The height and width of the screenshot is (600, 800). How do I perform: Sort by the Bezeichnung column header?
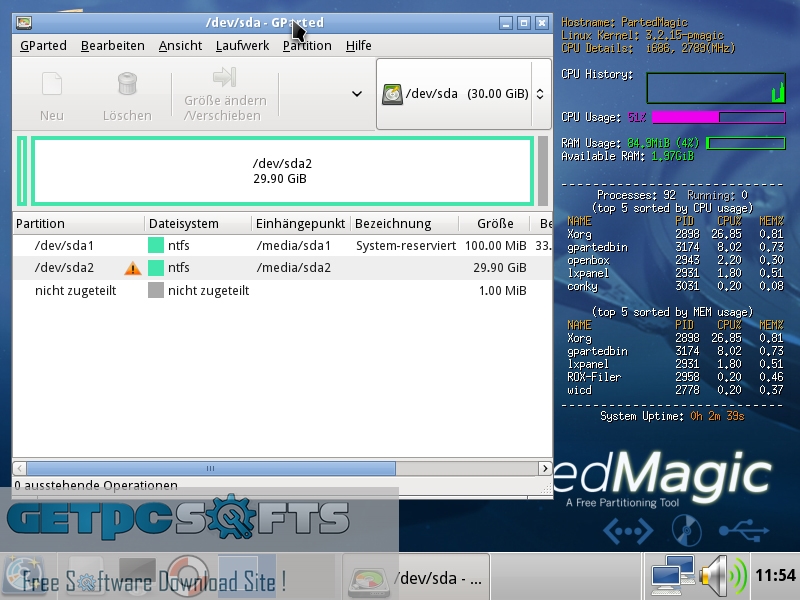coord(405,223)
